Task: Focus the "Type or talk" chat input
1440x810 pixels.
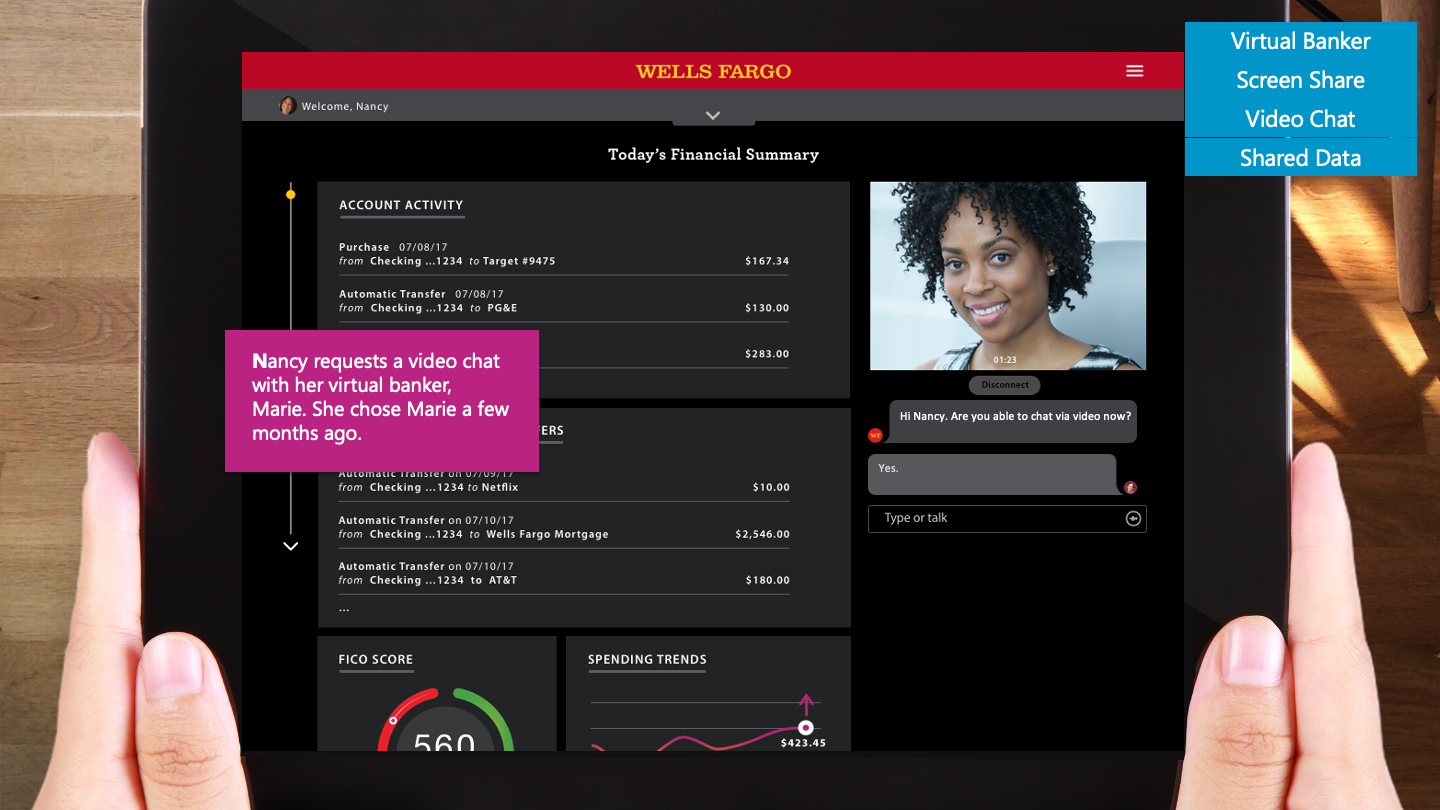Action: 1007,518
